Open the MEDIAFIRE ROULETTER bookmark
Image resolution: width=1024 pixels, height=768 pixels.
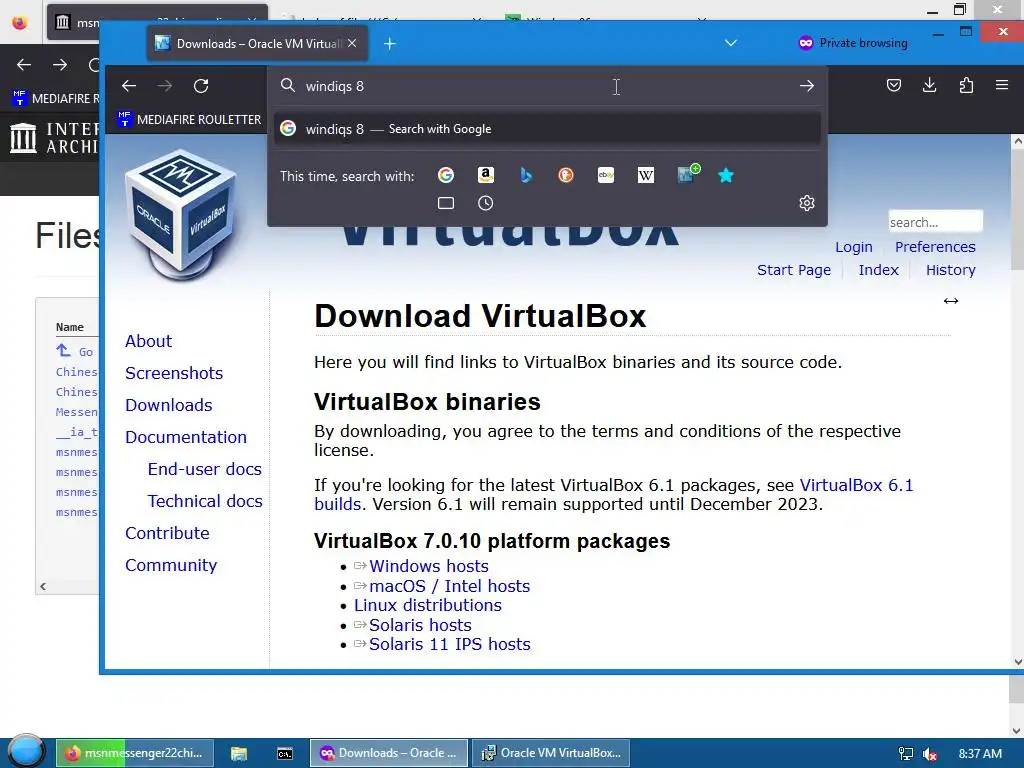189,120
